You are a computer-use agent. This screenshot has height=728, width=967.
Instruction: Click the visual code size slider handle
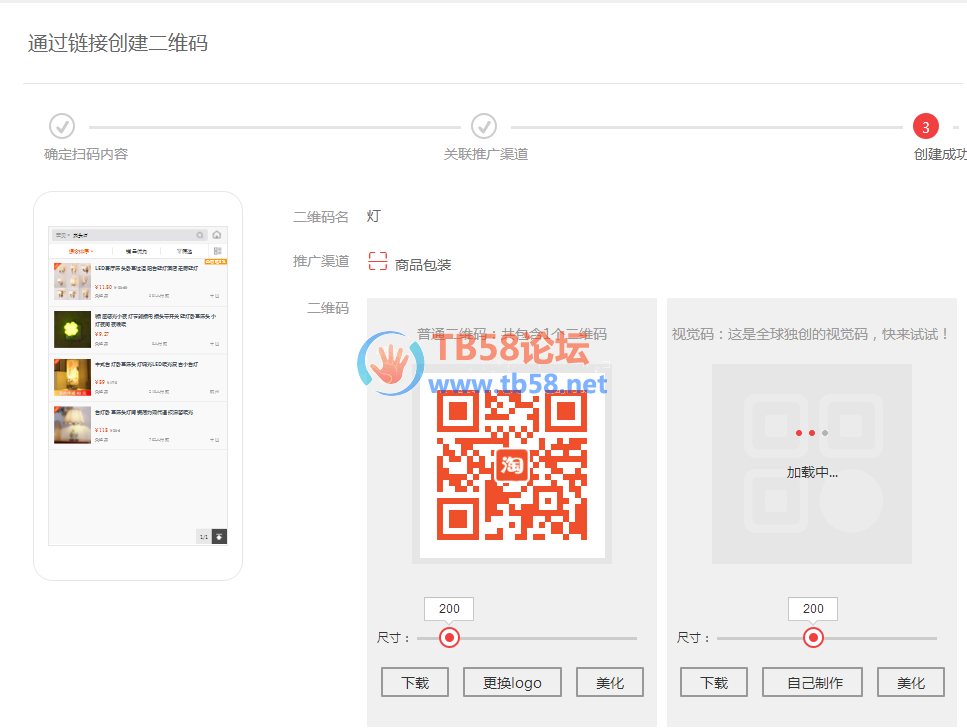(x=813, y=638)
